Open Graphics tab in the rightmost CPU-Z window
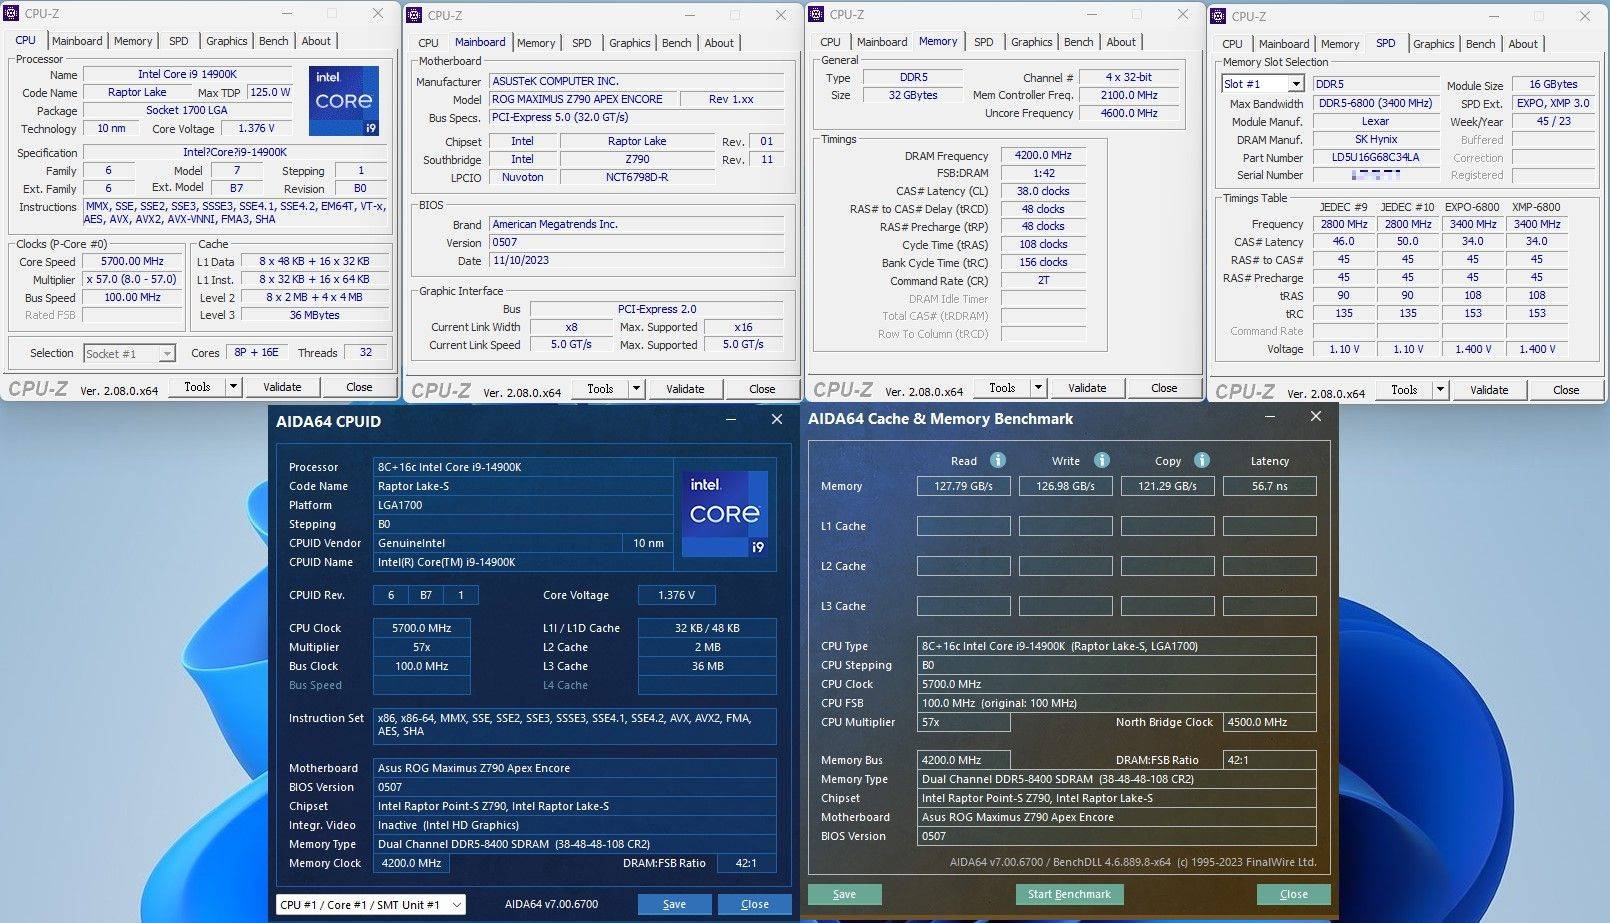Screen dimensions: 1610x923 pyautogui.click(x=1433, y=44)
